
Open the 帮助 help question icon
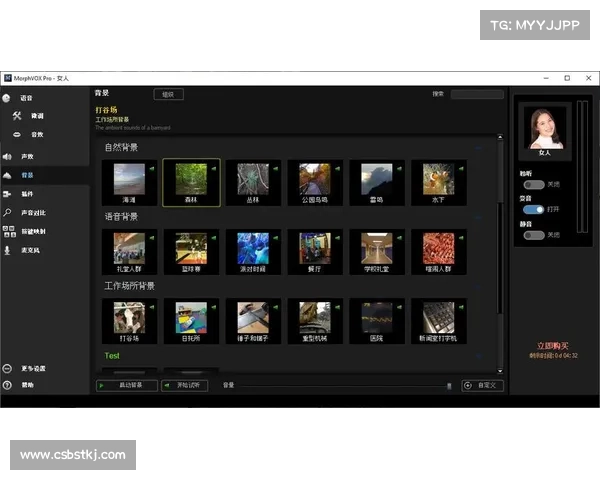(7, 385)
